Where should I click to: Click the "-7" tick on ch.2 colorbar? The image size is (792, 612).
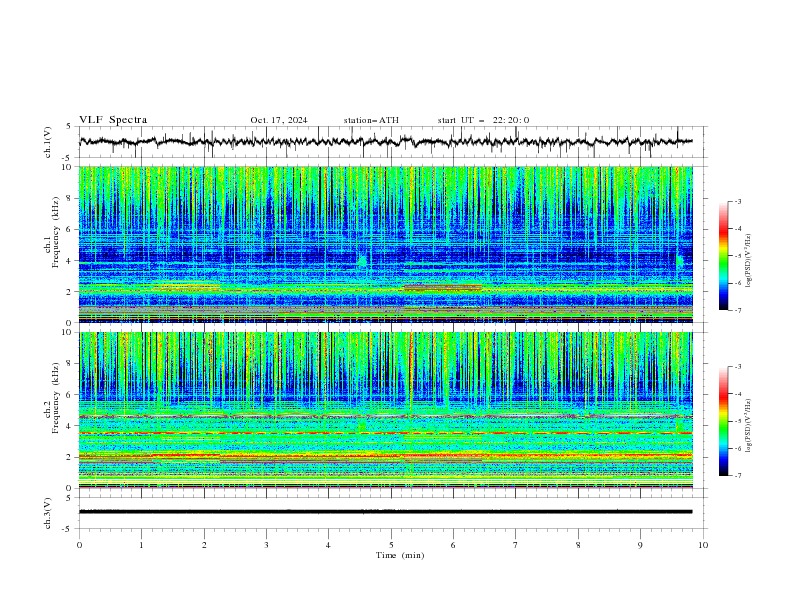738,475
